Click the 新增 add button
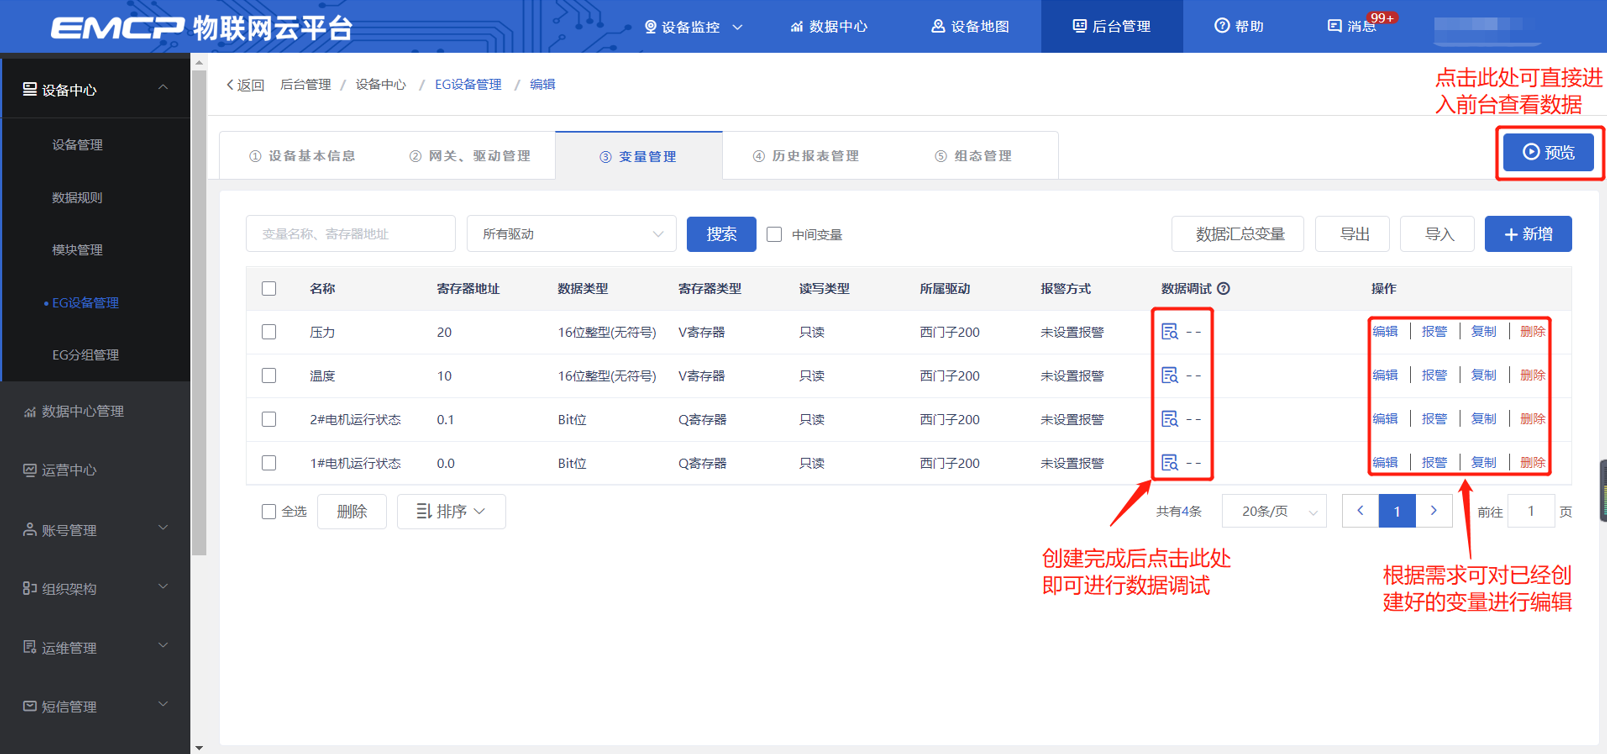Image resolution: width=1607 pixels, height=754 pixels. coord(1528,234)
